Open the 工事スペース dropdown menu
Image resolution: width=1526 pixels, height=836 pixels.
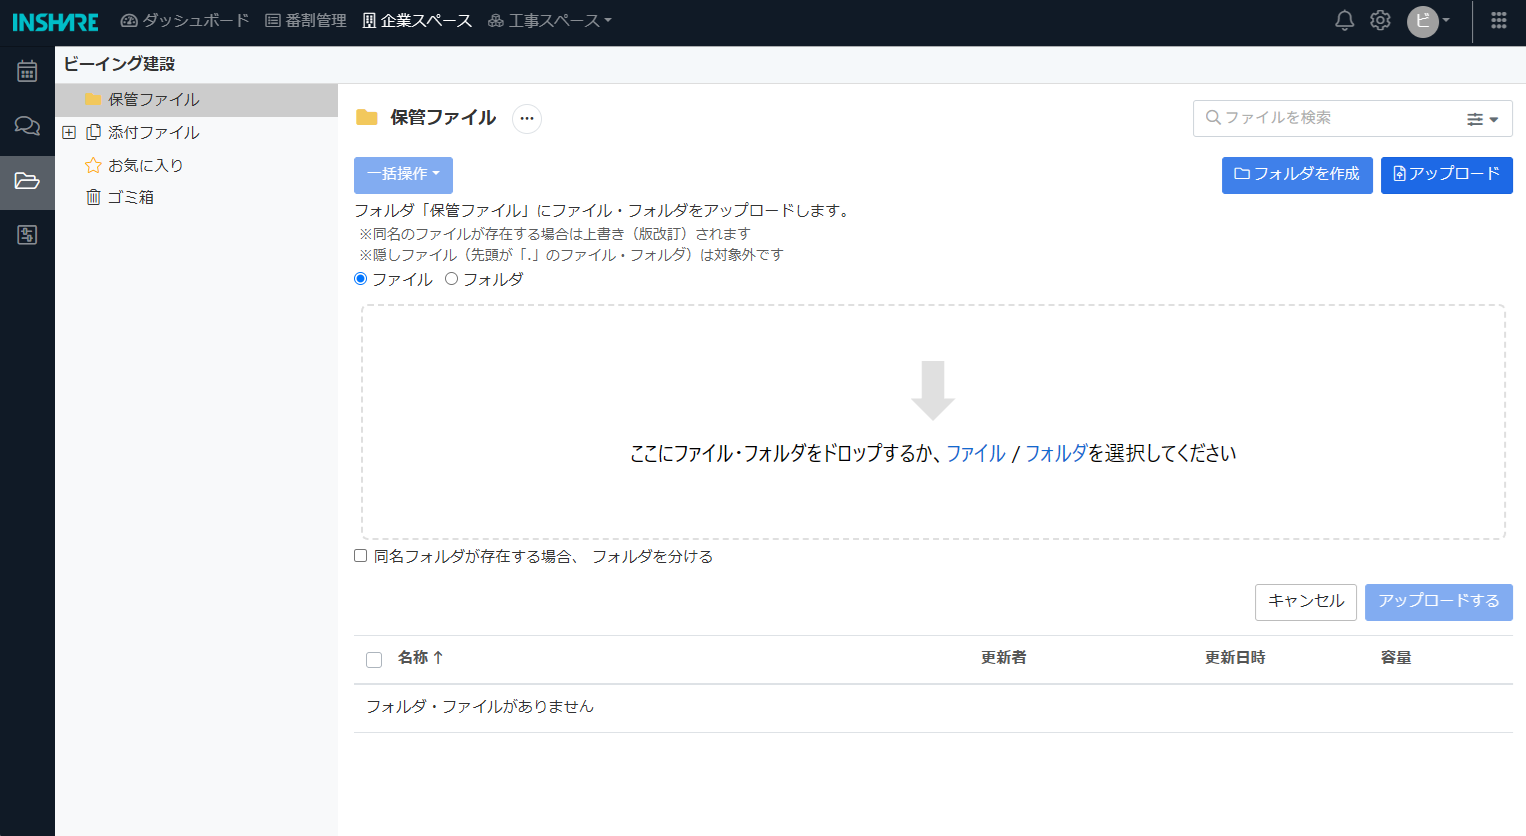tap(549, 21)
